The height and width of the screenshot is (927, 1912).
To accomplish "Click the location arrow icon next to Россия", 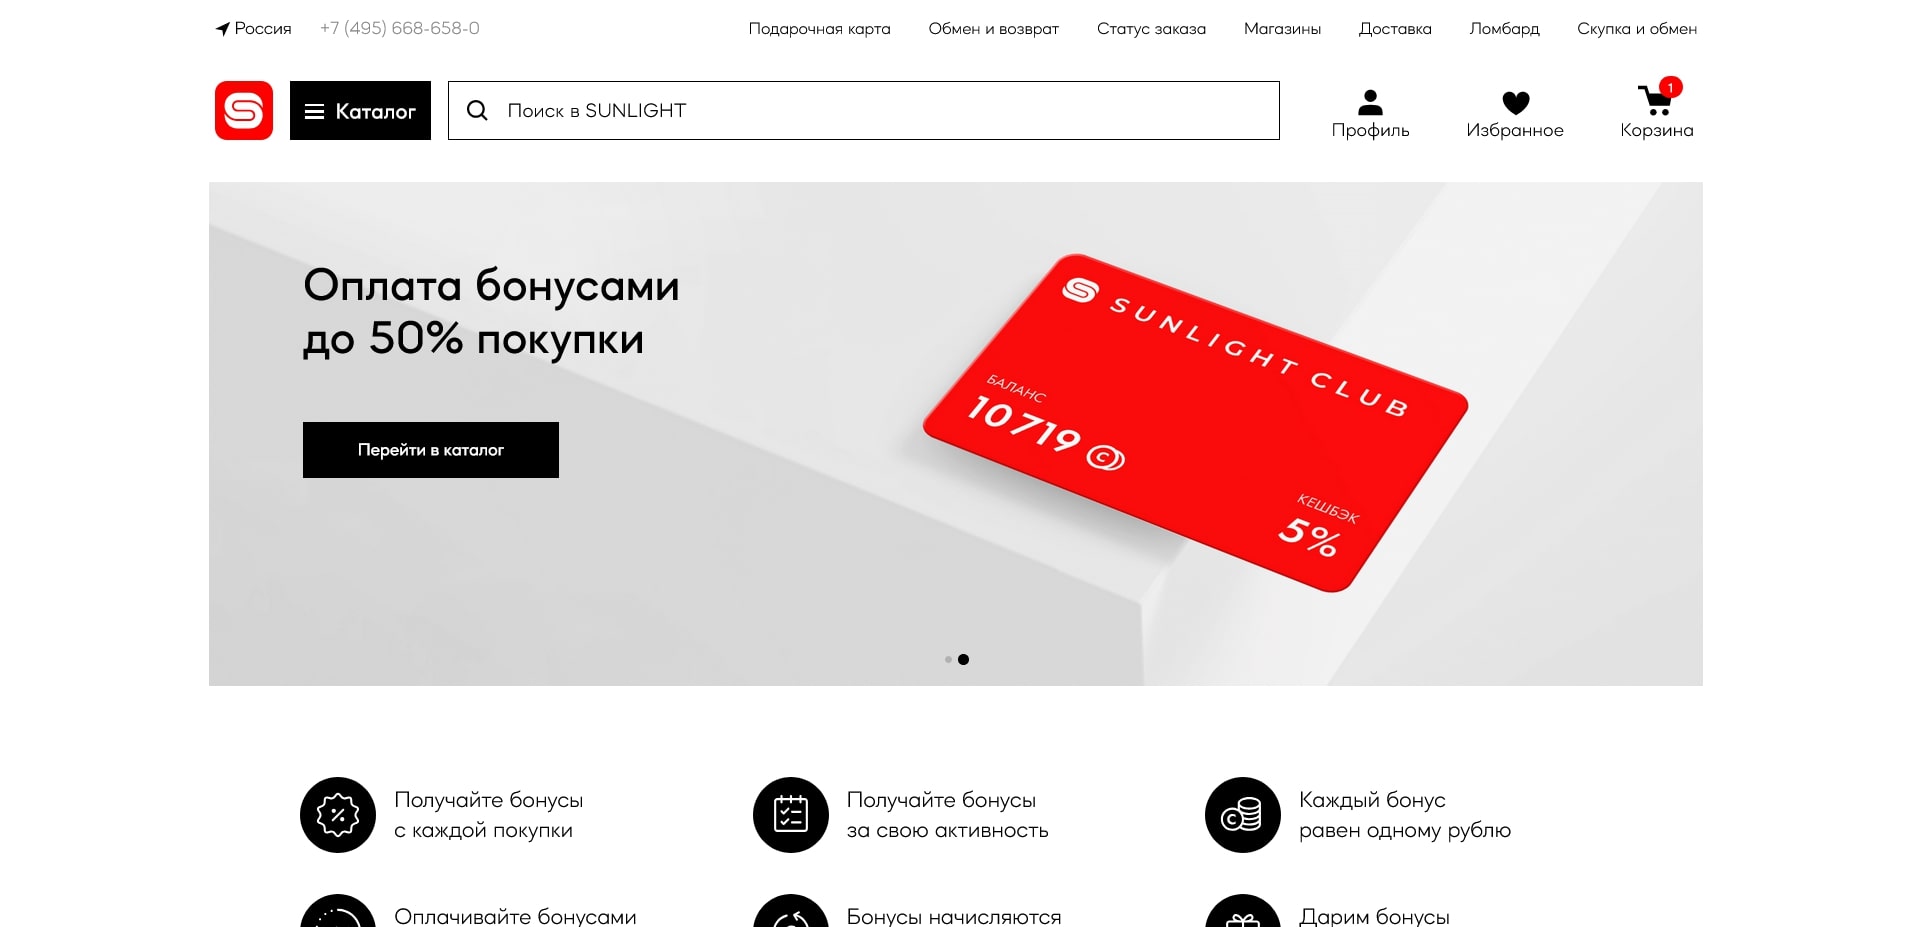I will click(222, 28).
